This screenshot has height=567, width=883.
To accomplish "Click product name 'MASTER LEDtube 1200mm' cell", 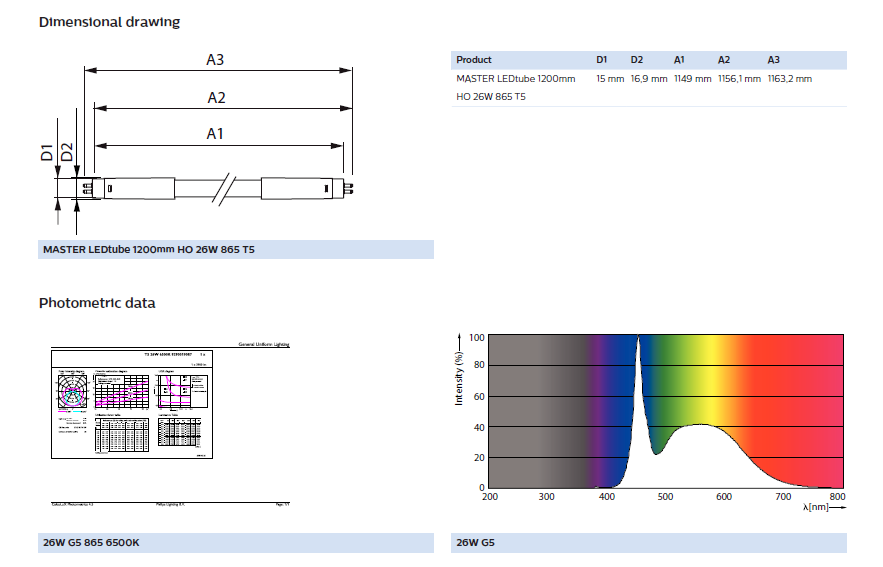I will [x=516, y=79].
